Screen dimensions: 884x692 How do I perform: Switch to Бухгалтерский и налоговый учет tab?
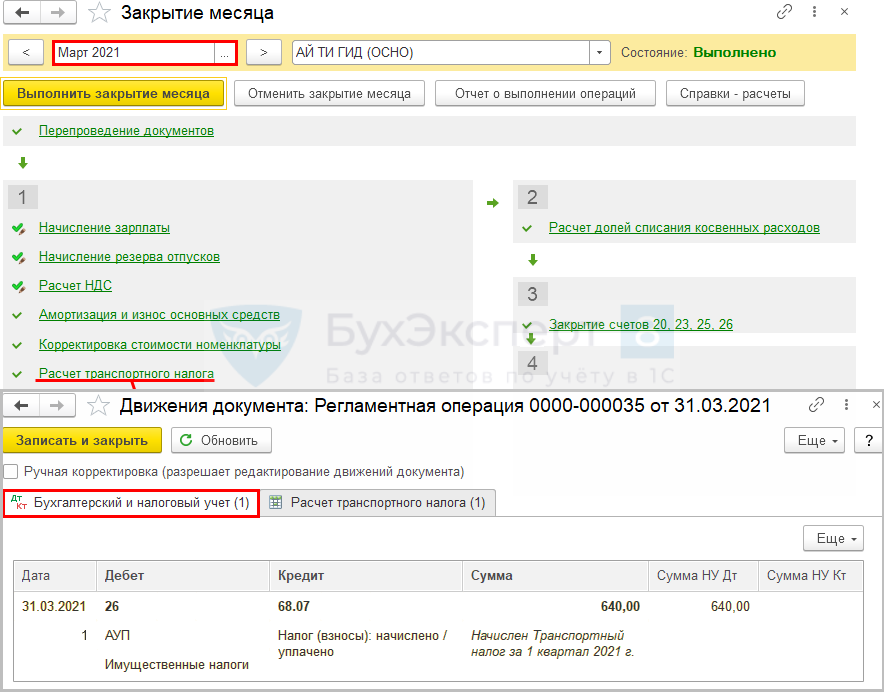tap(131, 503)
